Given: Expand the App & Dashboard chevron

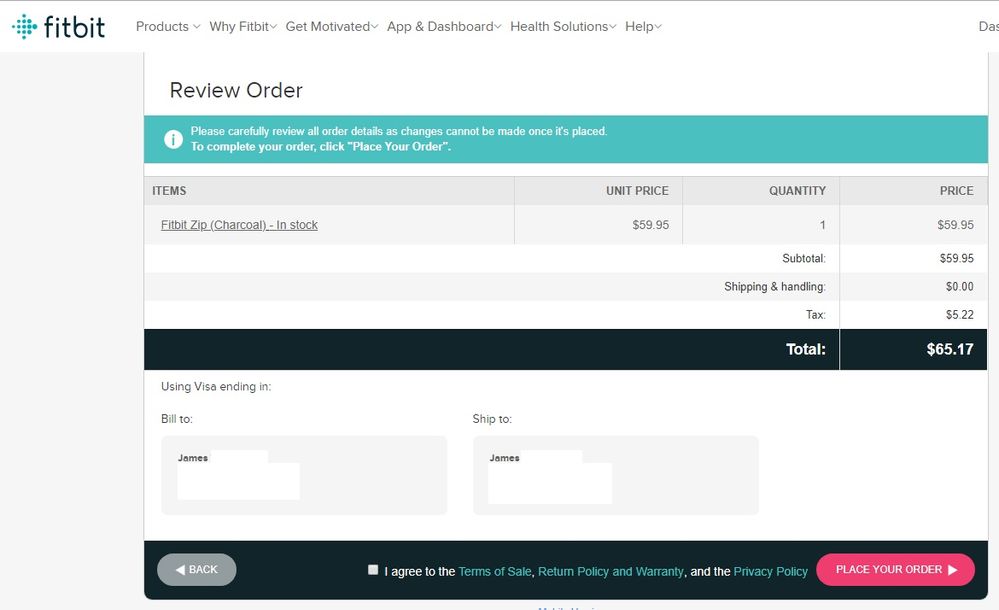Looking at the screenshot, I should (x=498, y=27).
